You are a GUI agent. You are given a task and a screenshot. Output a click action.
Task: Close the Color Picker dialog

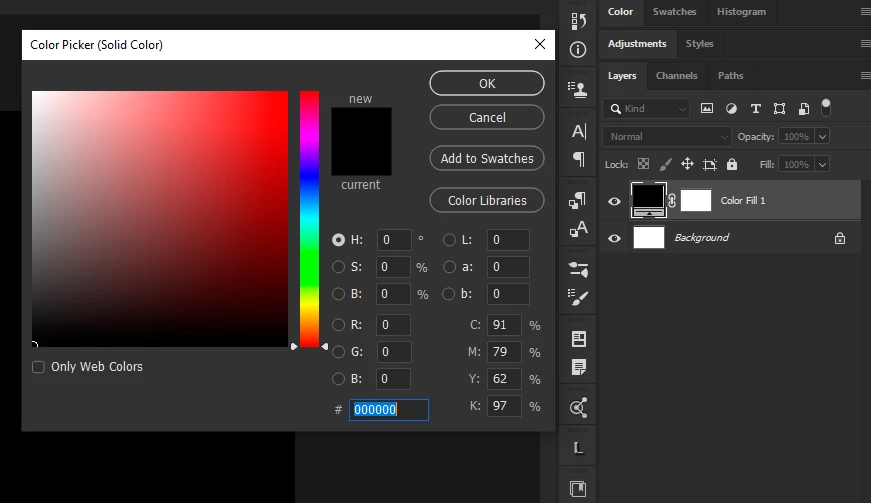(539, 44)
